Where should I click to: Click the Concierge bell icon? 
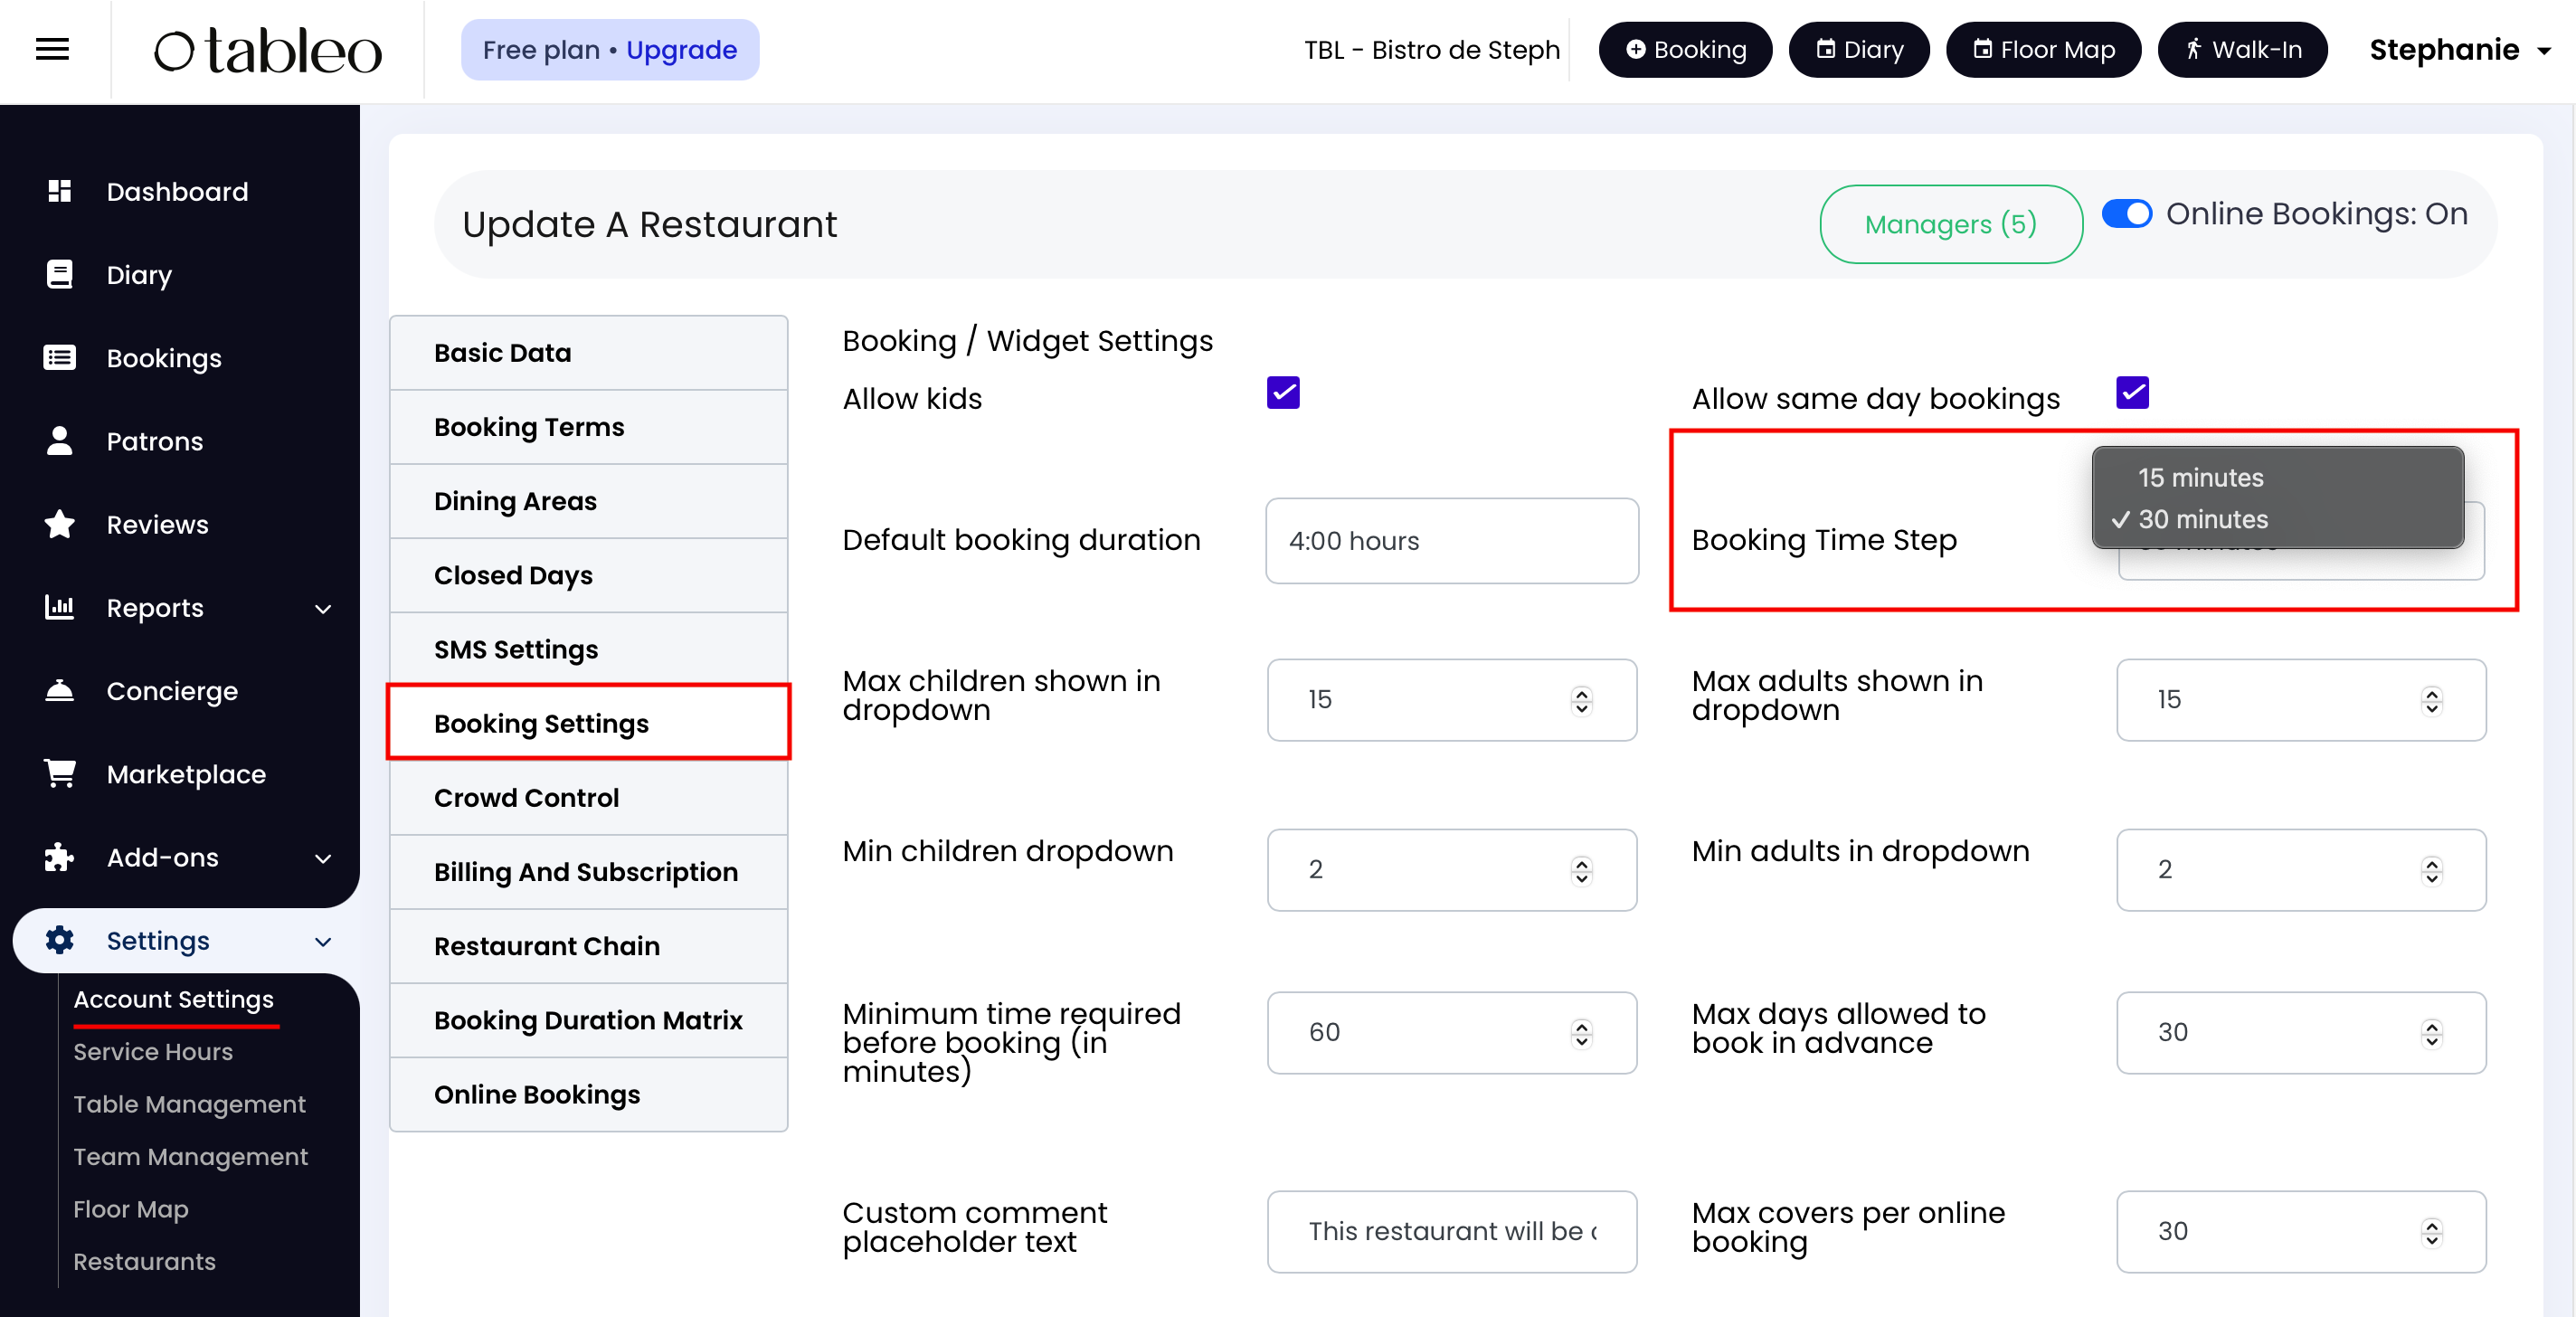(60, 690)
